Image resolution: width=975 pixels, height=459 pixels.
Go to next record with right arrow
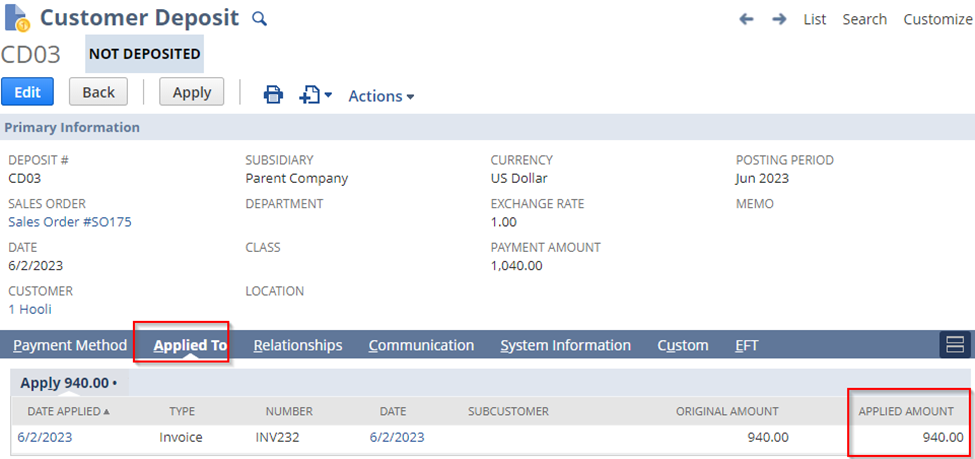pos(779,19)
